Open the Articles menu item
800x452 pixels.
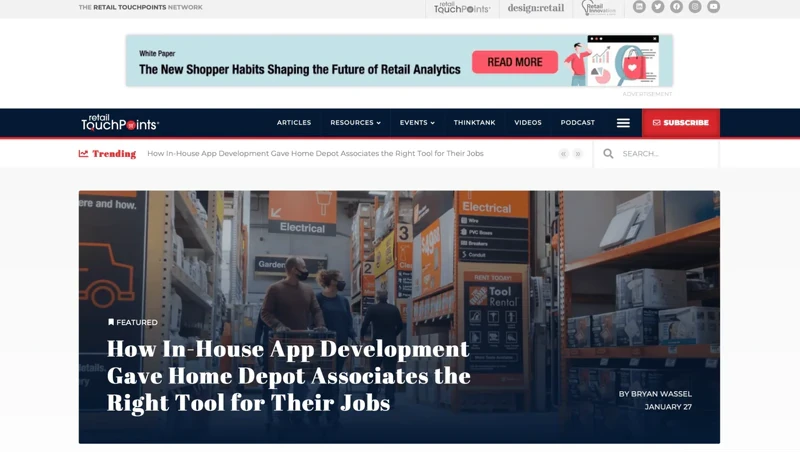294,123
